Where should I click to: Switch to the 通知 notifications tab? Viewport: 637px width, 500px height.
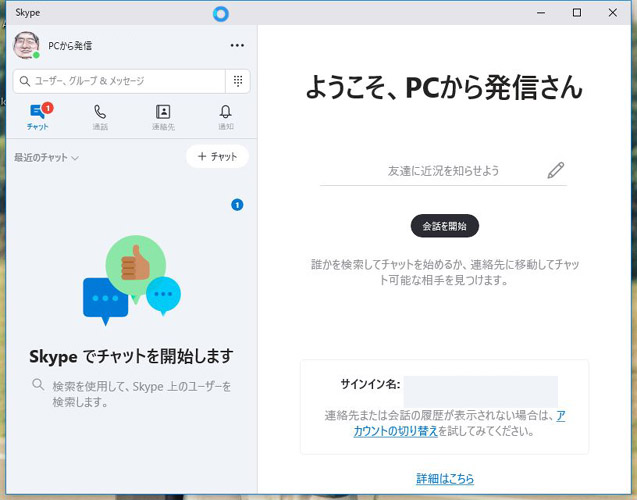pyautogui.click(x=226, y=117)
